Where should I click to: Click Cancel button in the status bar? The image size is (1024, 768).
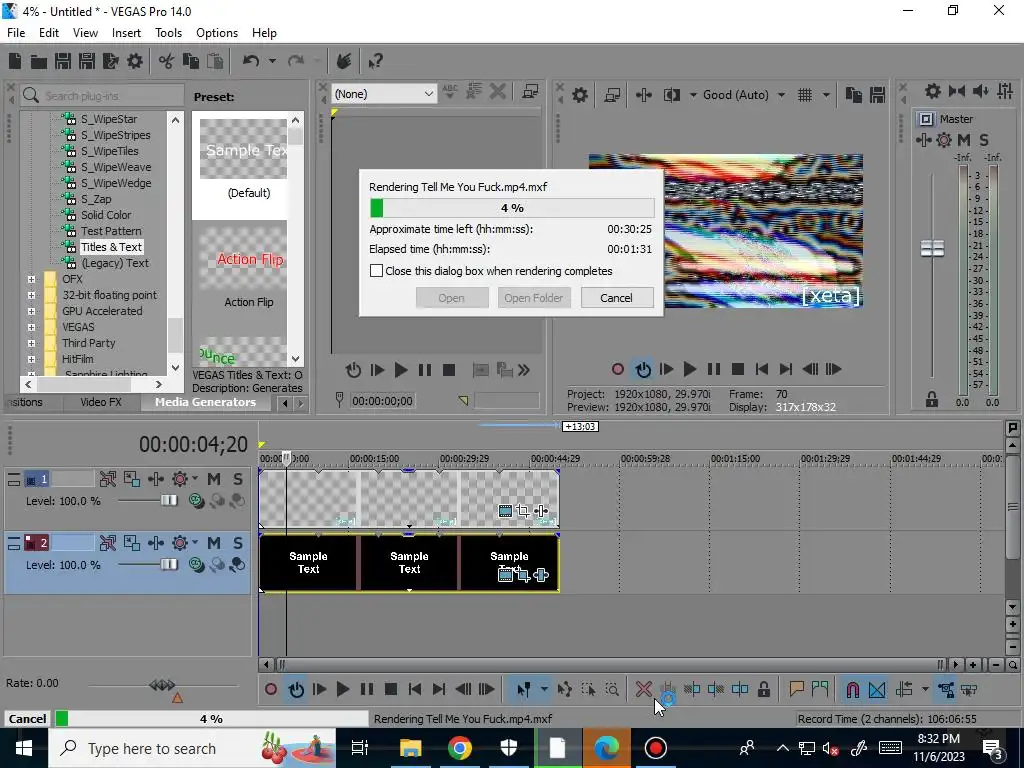click(x=27, y=718)
